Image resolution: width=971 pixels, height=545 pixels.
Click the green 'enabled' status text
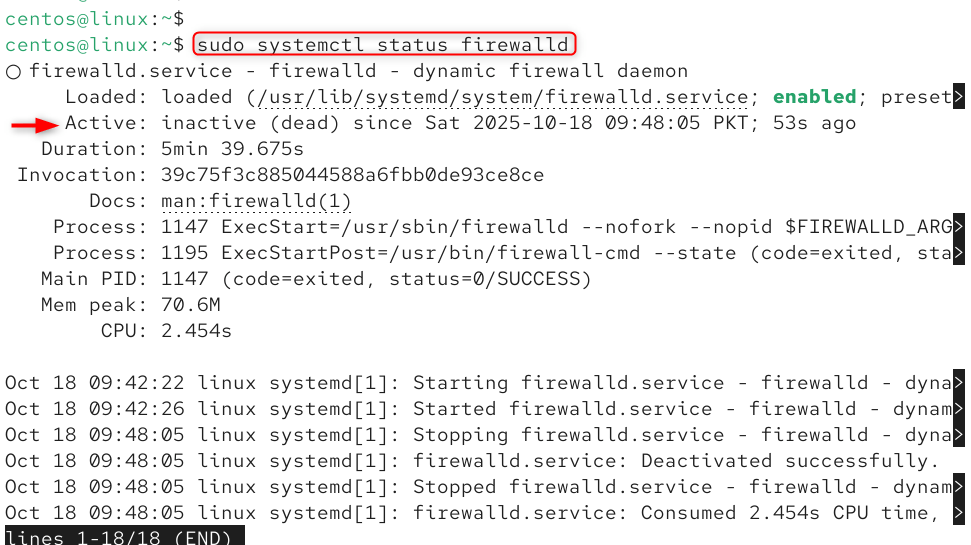[x=815, y=97]
